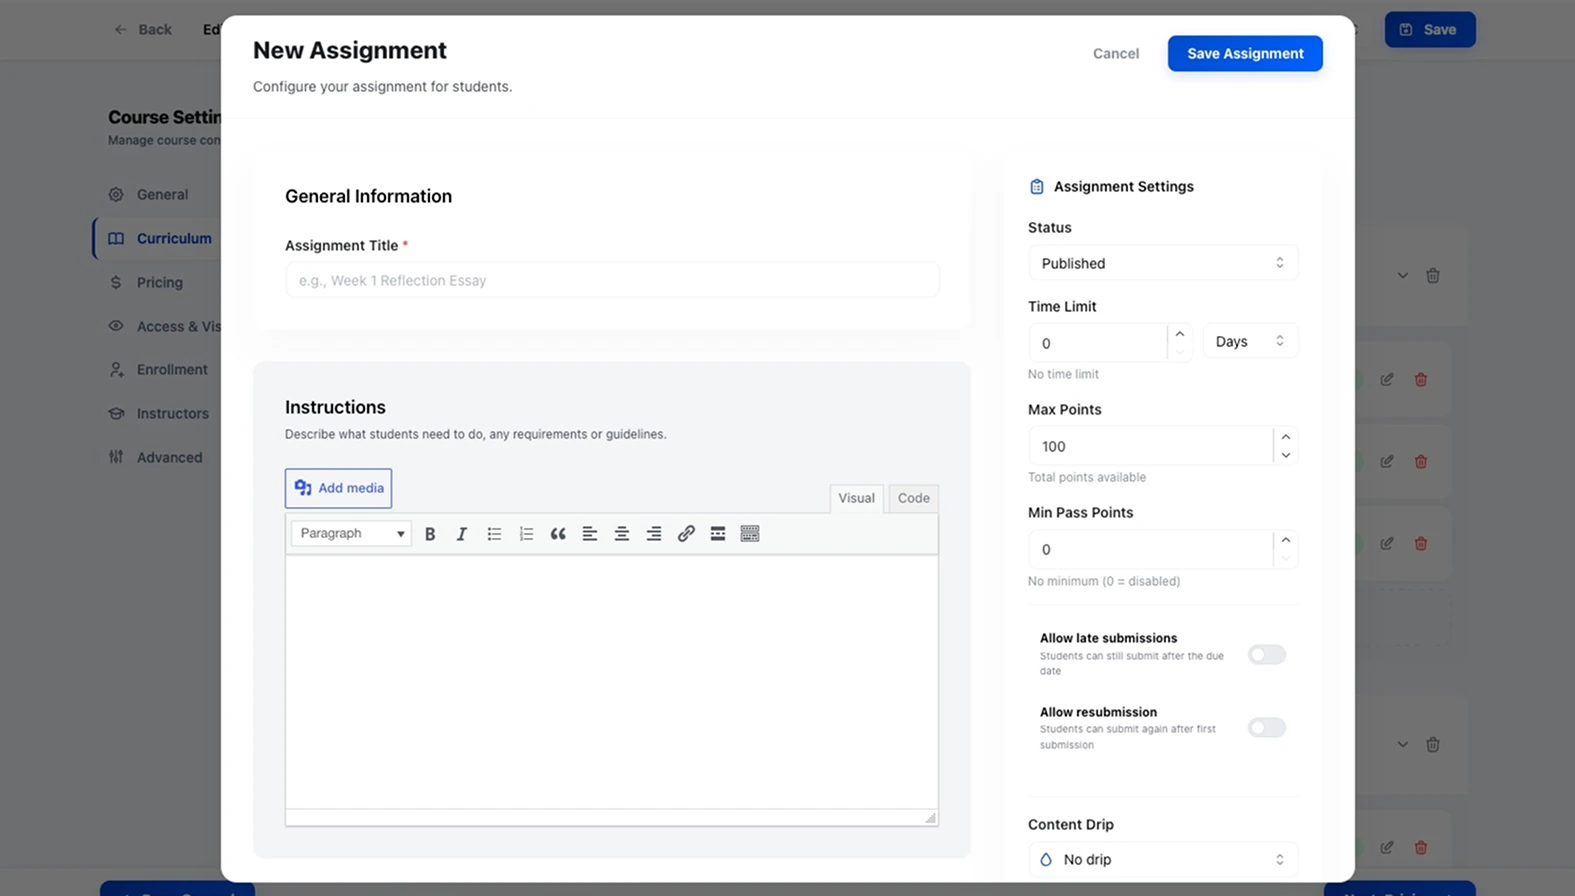
Task: Cancel the new assignment dialog
Action: (1116, 54)
